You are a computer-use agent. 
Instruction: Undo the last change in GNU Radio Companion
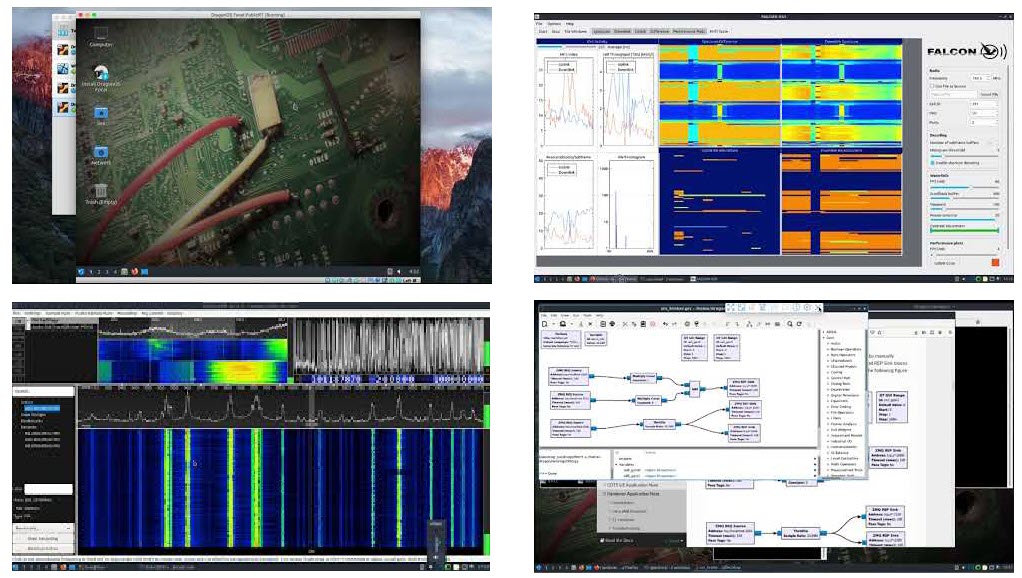[x=665, y=324]
